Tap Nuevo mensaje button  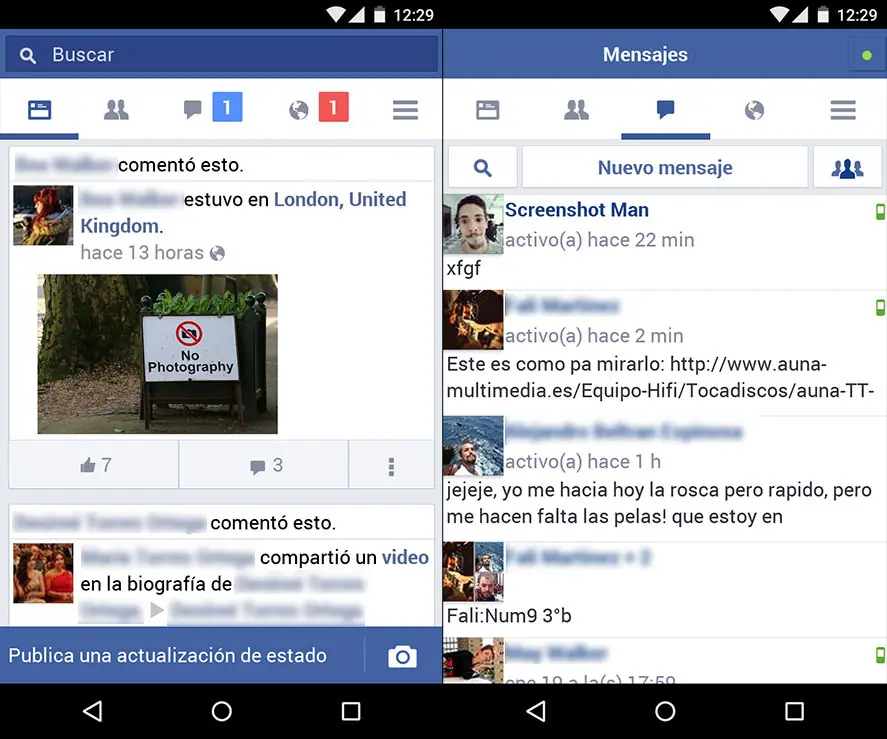665,167
